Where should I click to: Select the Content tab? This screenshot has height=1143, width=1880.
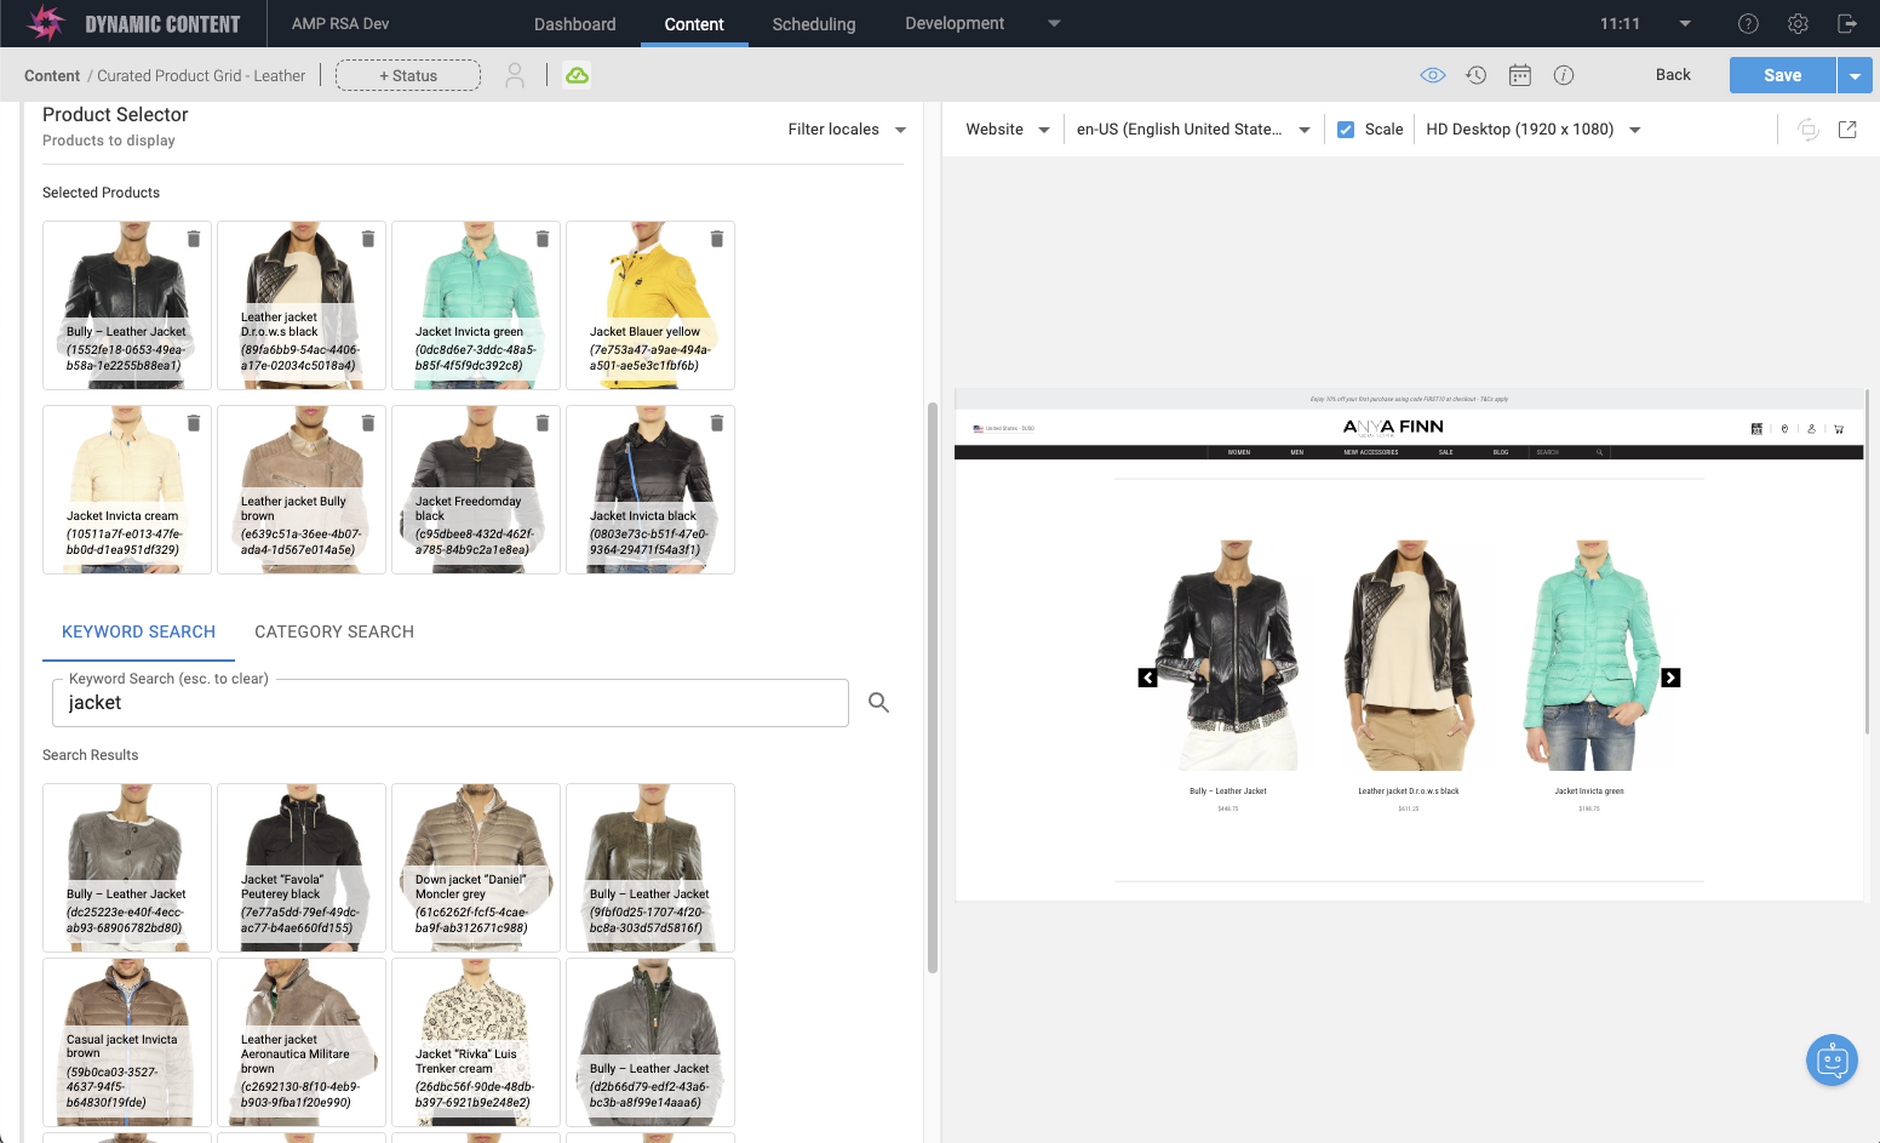[694, 24]
